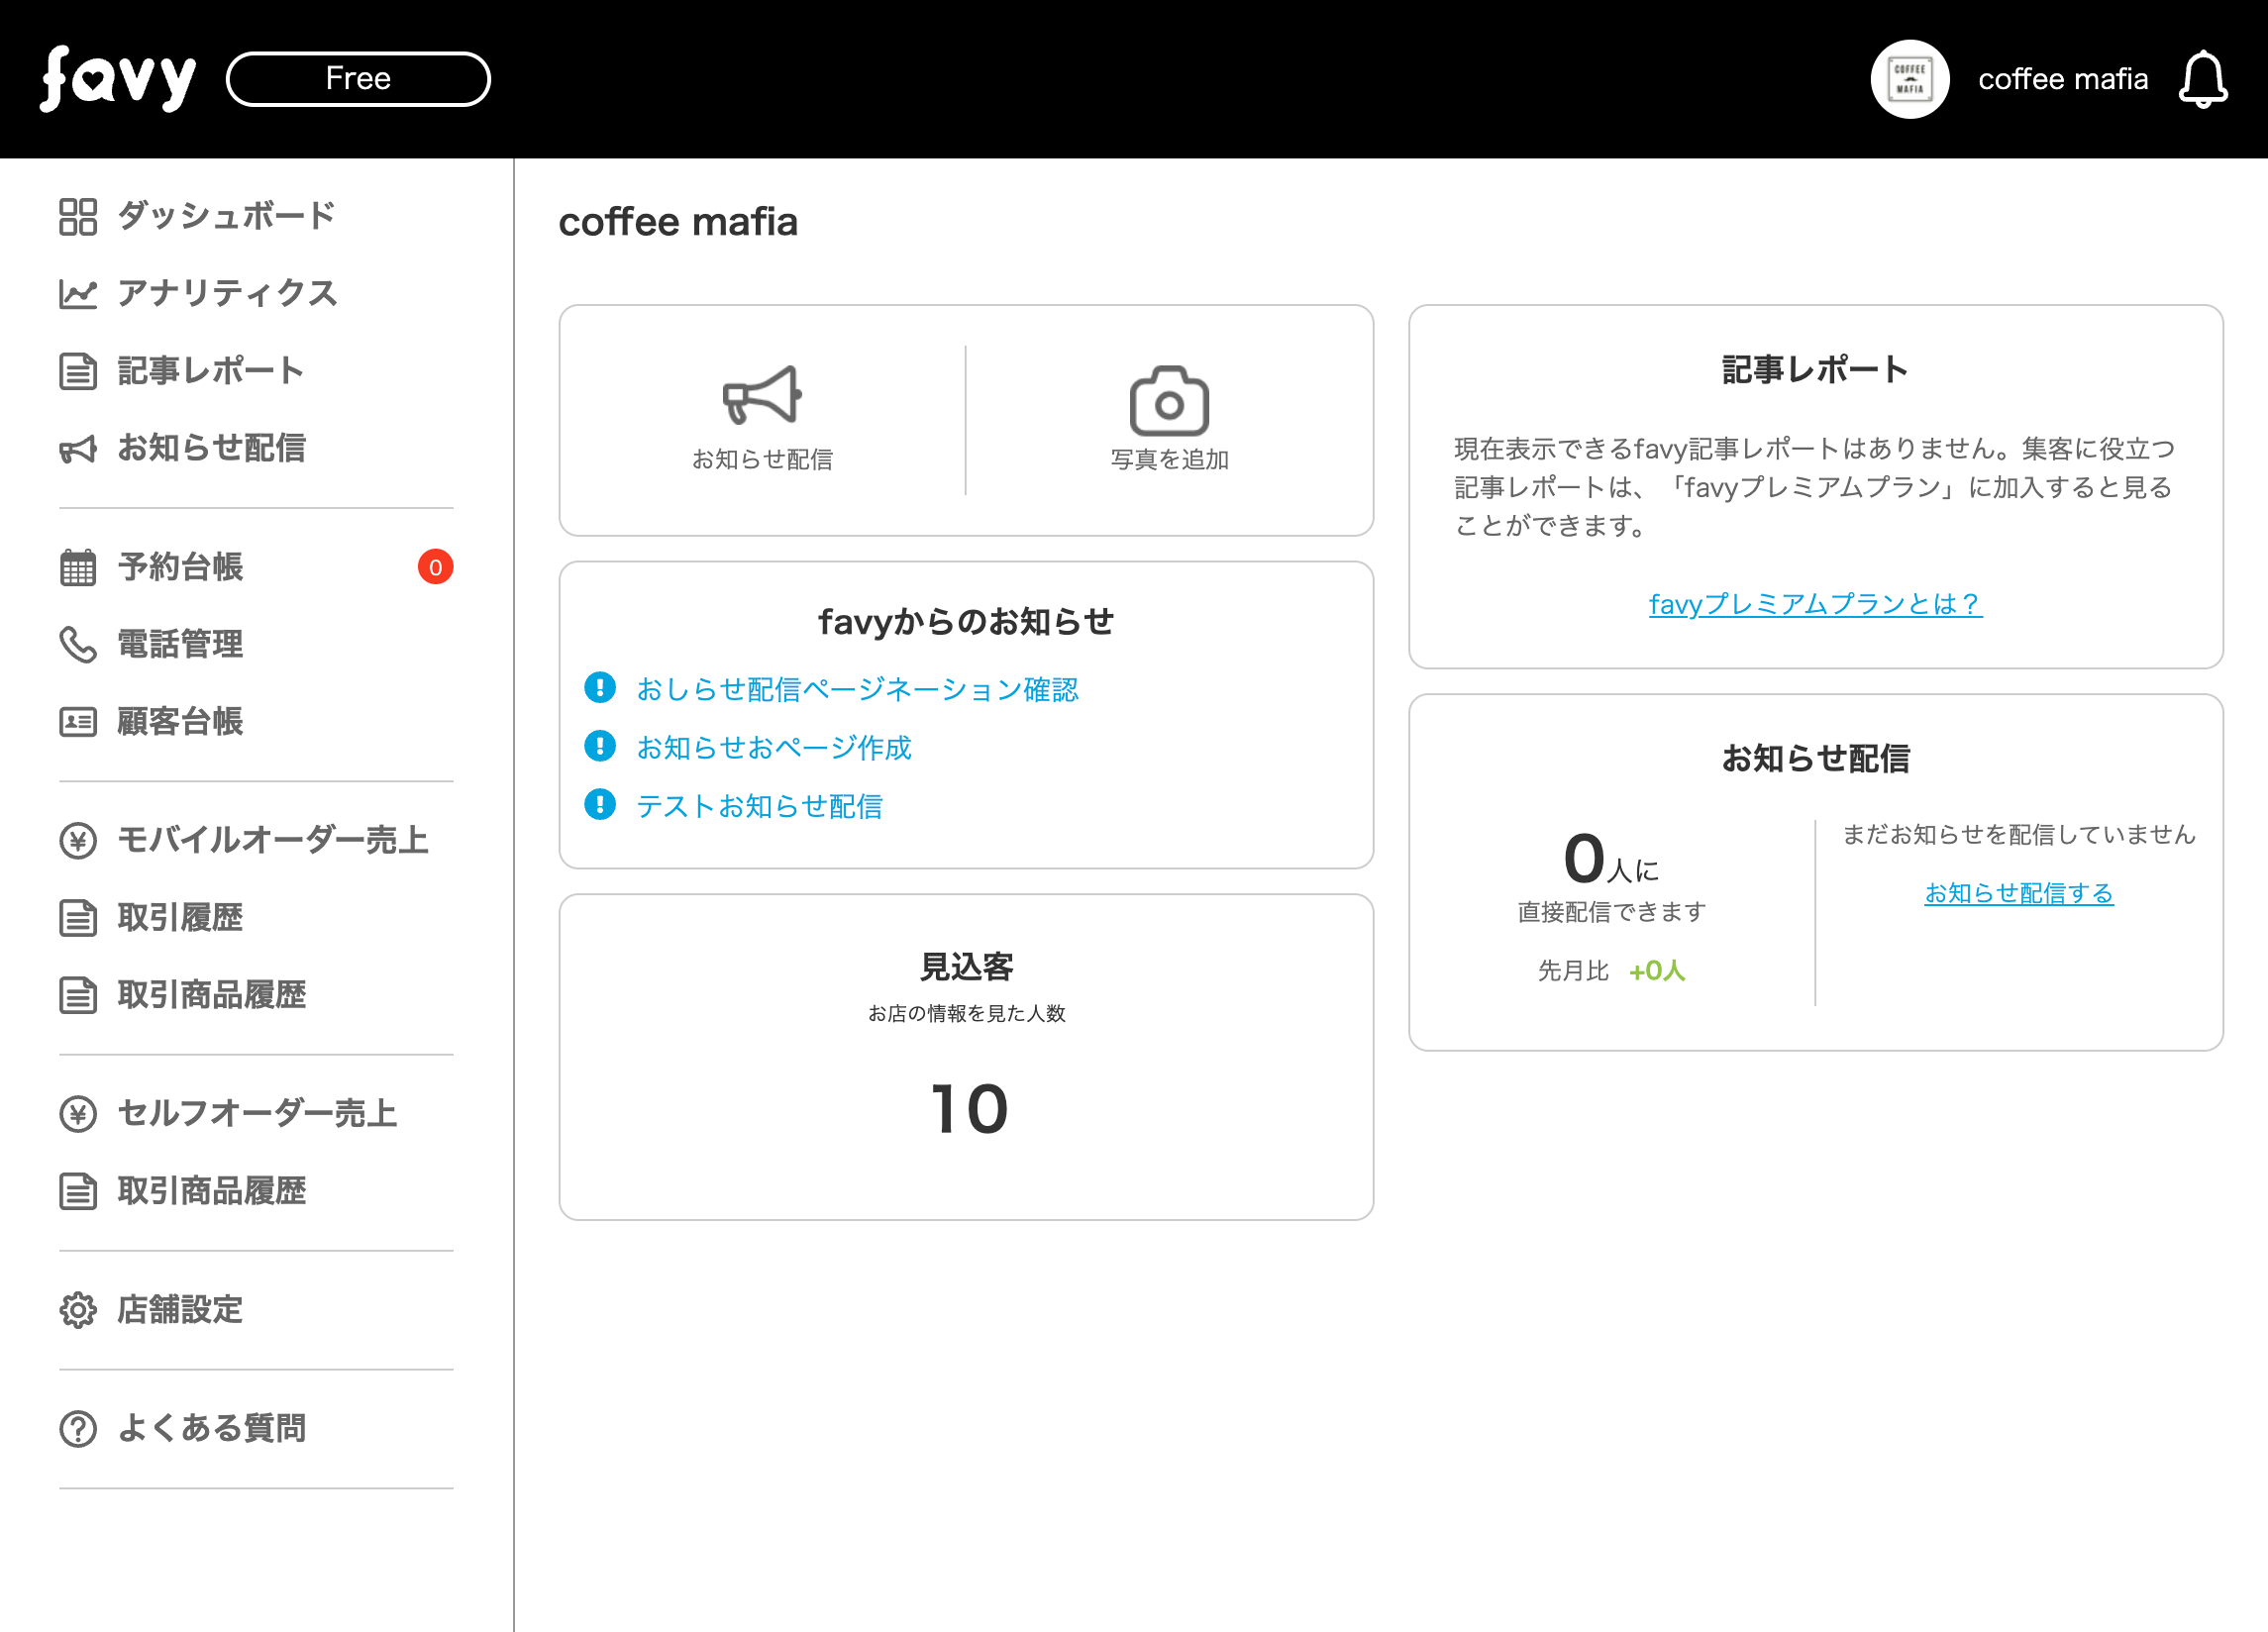
Task: Click the notification bell icon
Action: (x=2202, y=80)
